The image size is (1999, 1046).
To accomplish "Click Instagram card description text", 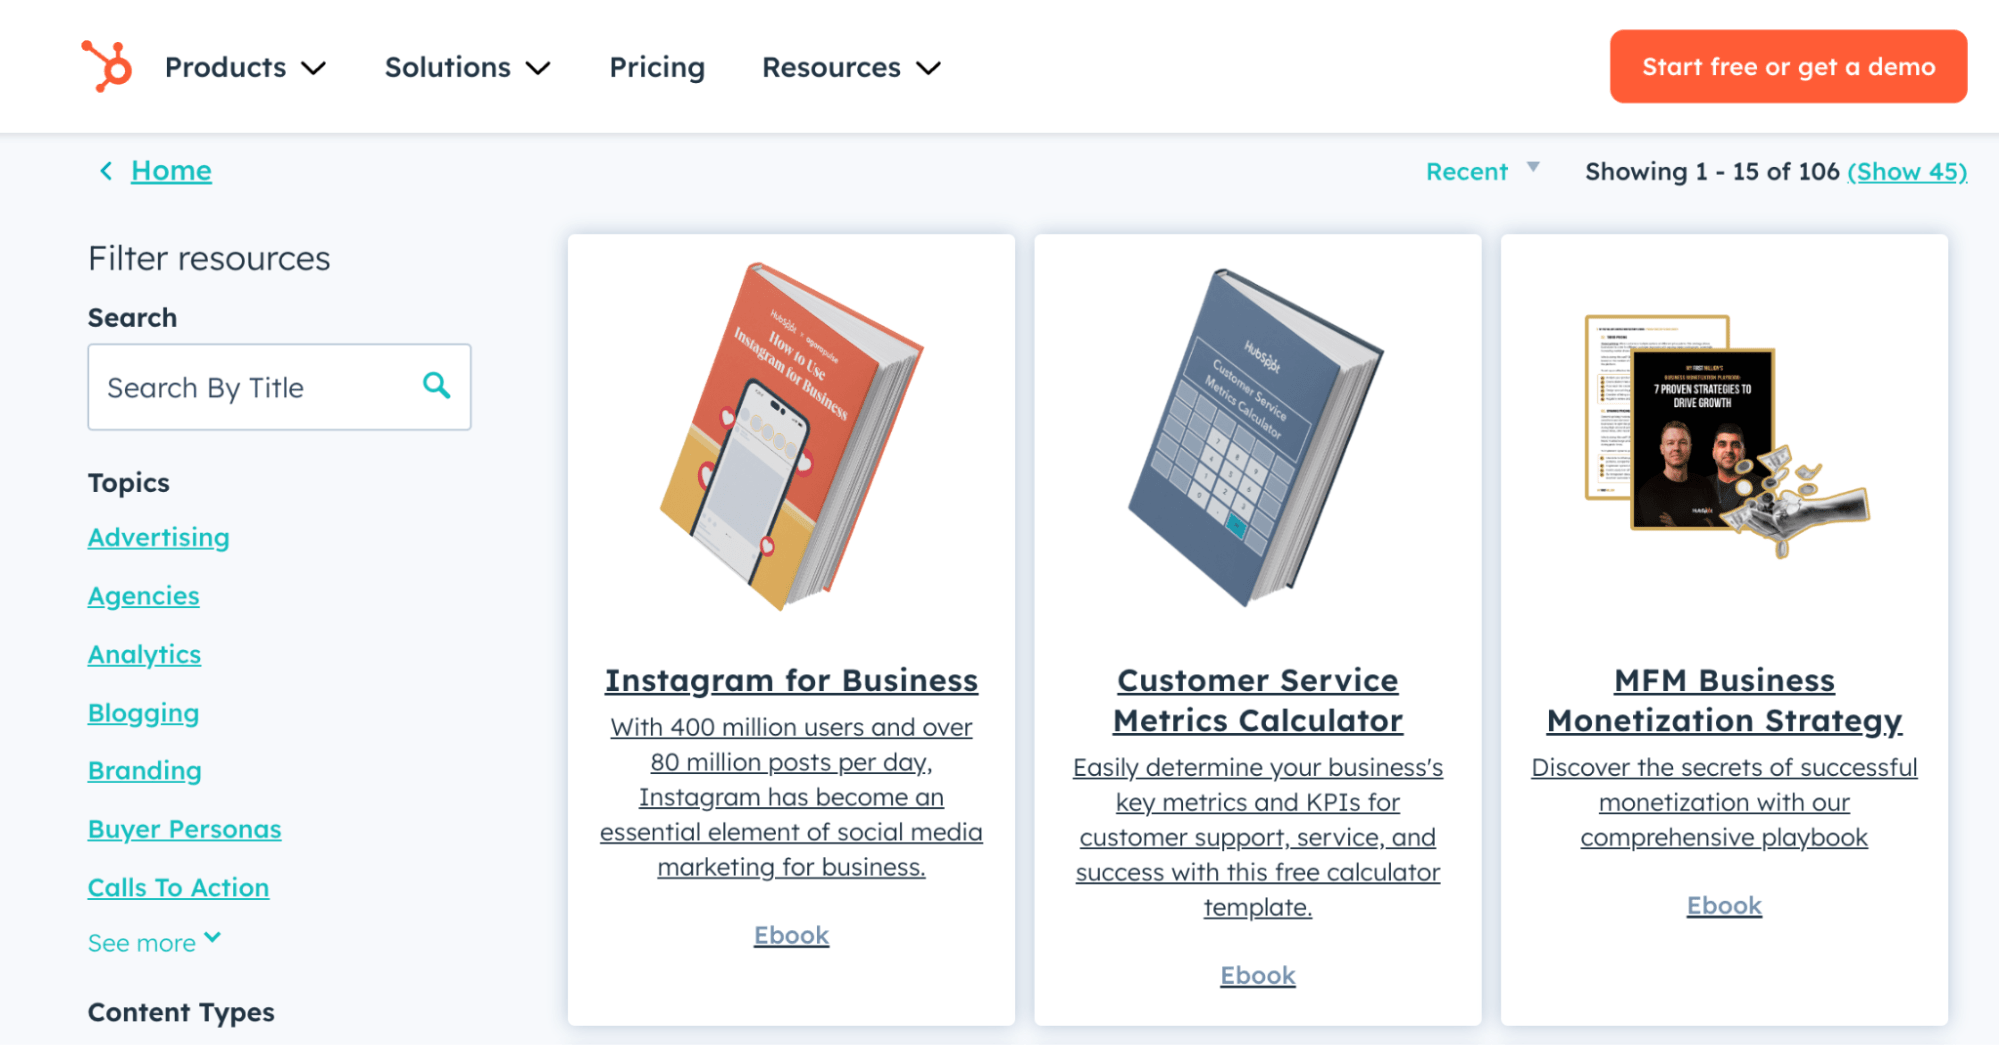I will pyautogui.click(x=791, y=797).
